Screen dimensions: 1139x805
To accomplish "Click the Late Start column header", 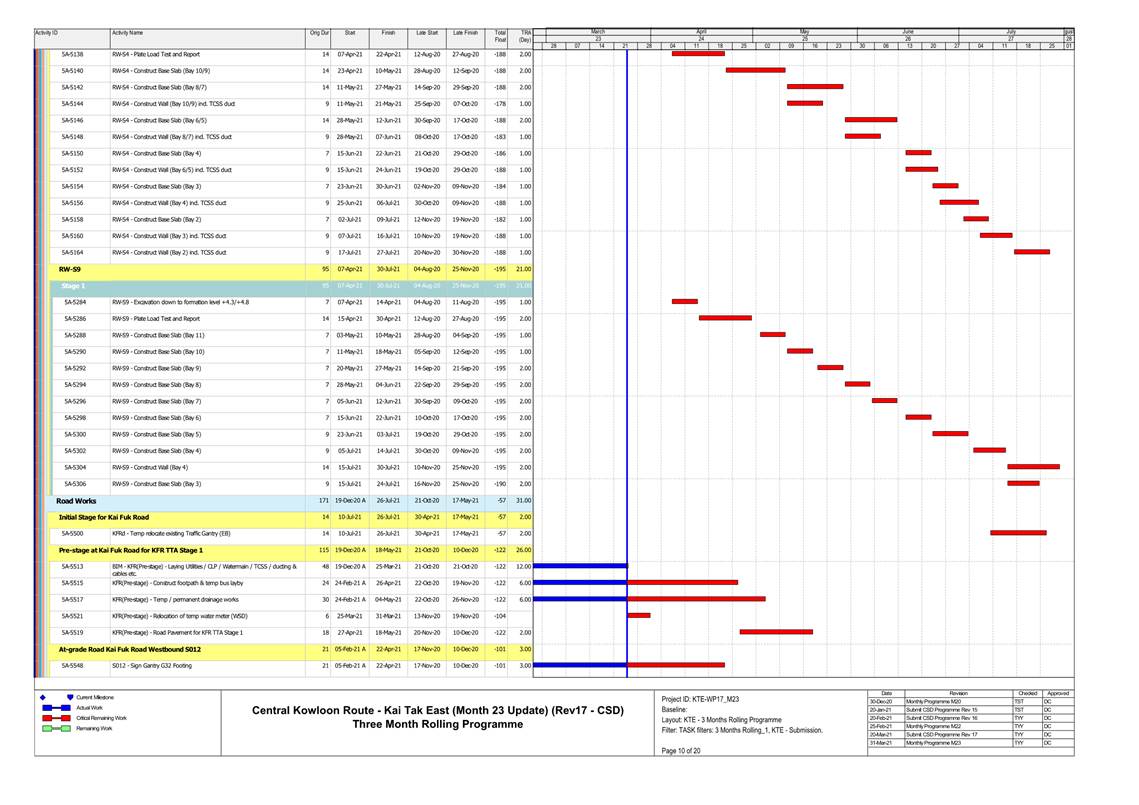I will point(426,34).
